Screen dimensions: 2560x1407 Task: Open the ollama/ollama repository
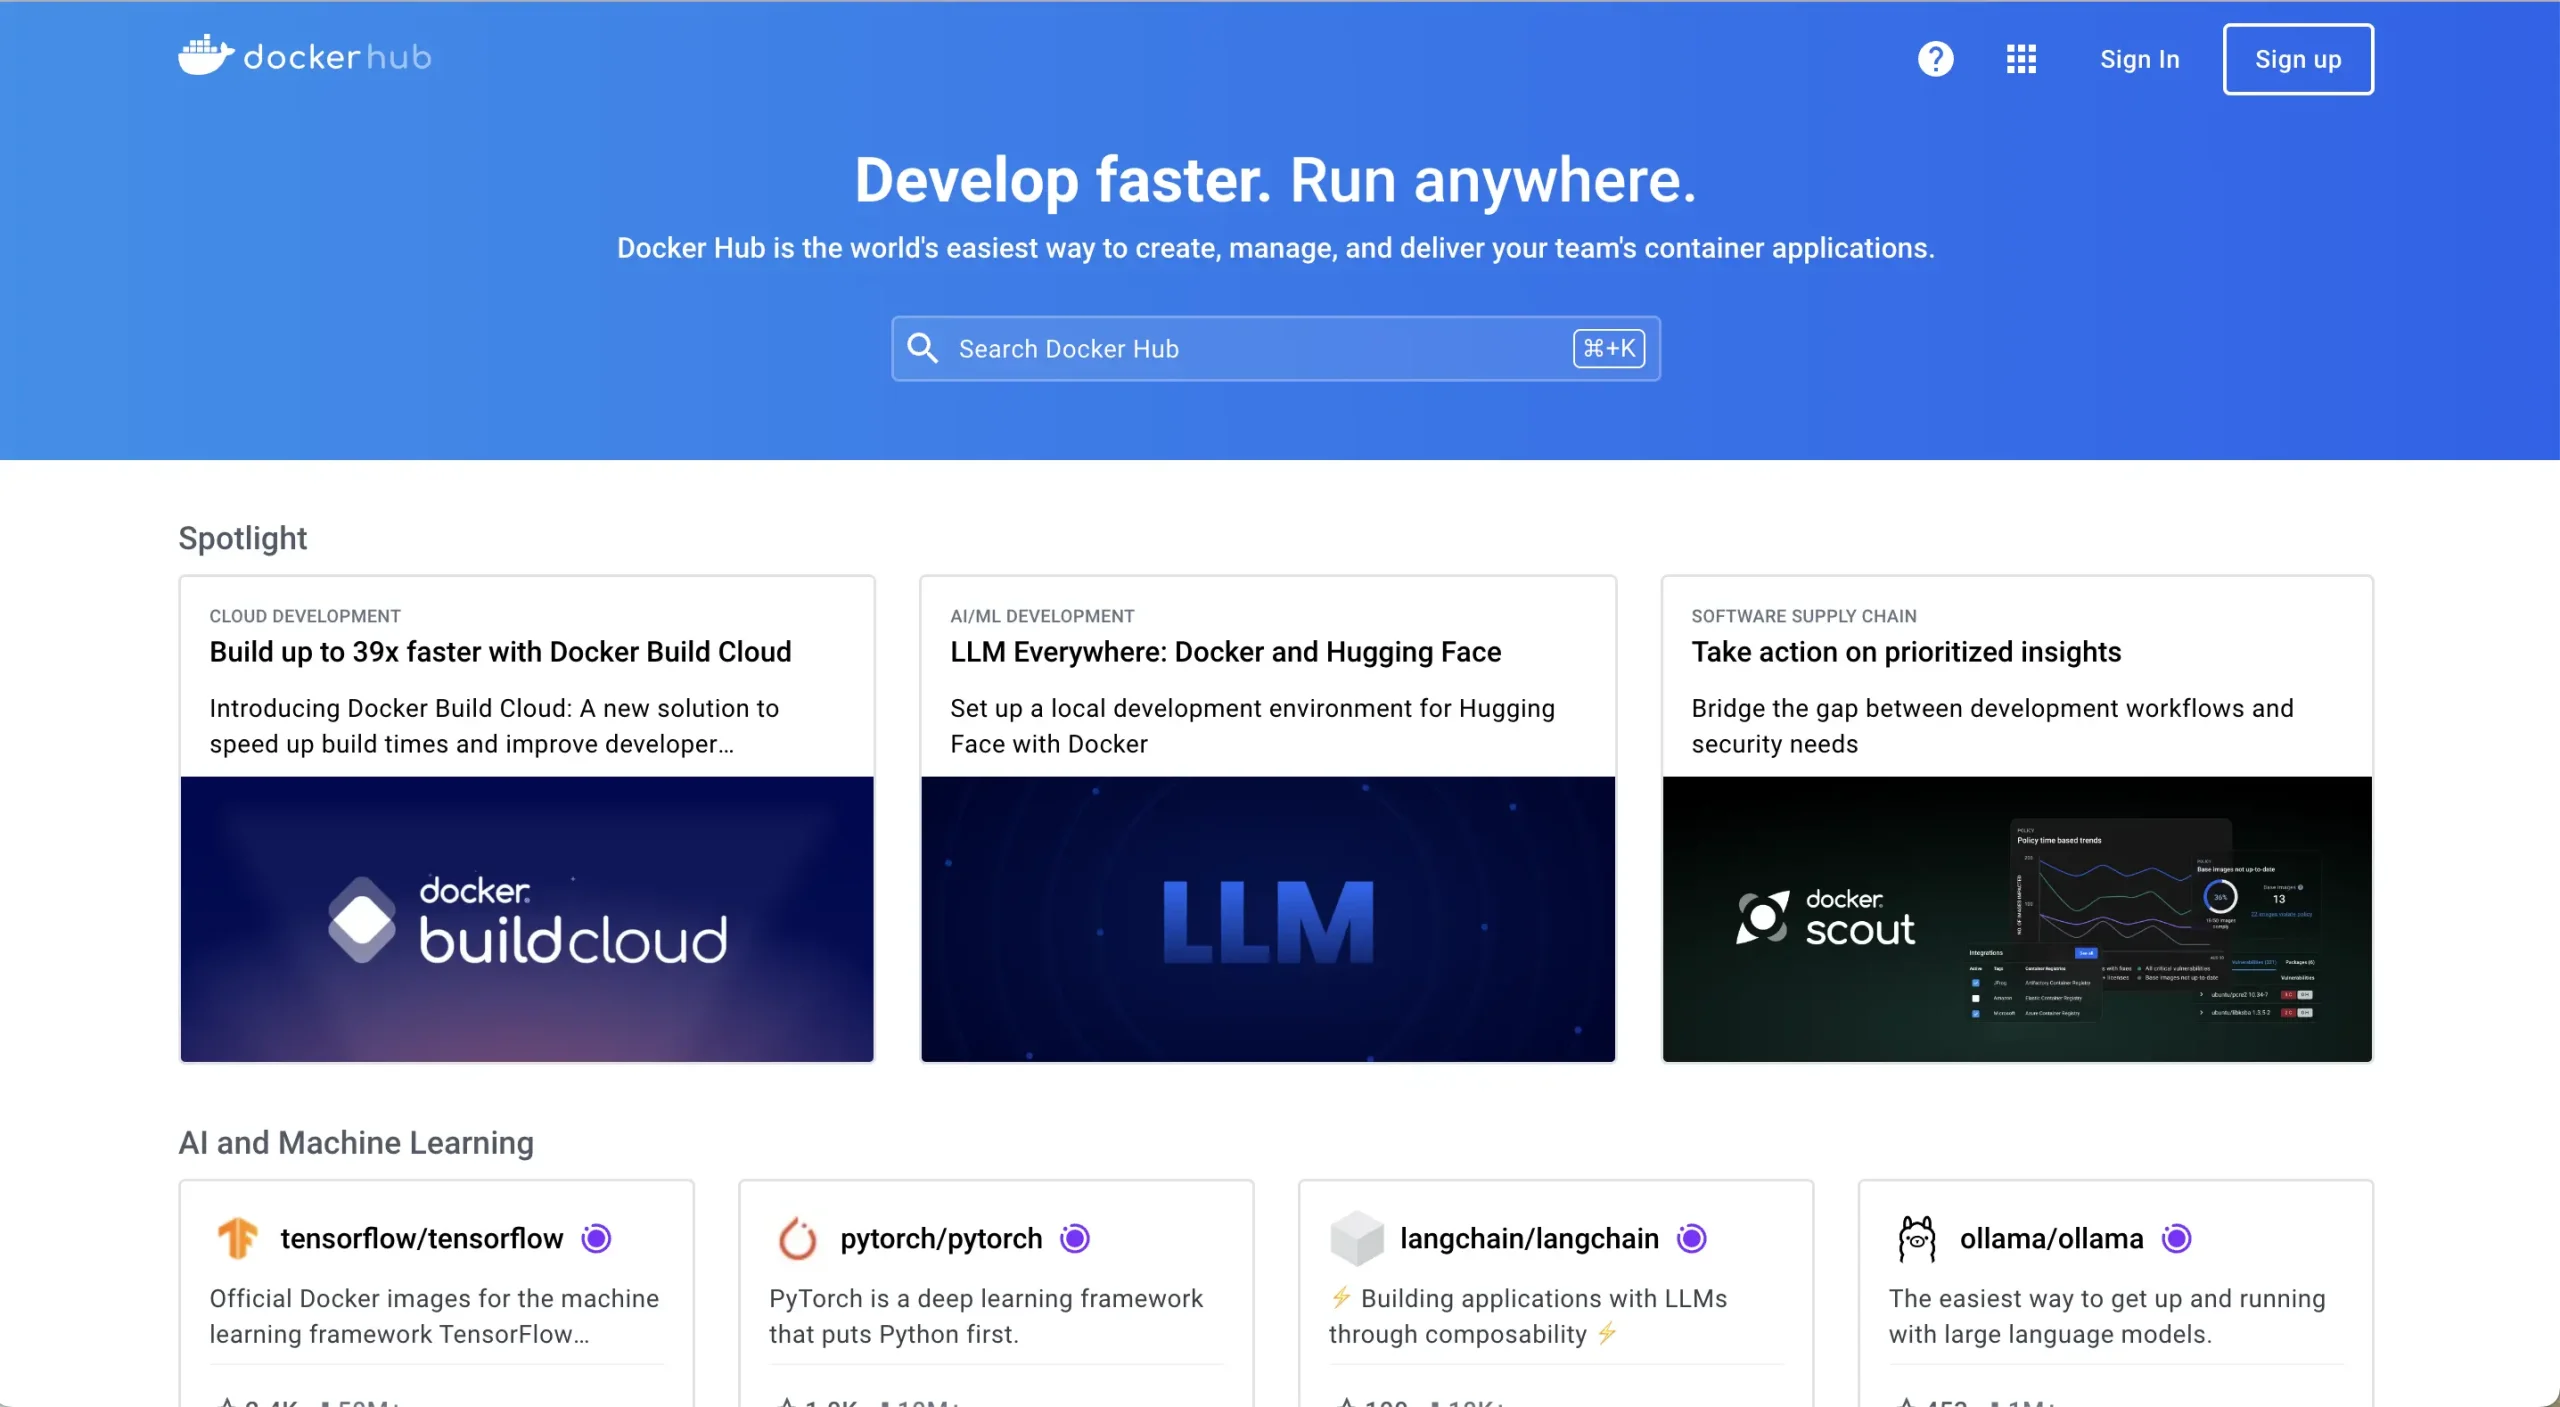point(2051,1238)
